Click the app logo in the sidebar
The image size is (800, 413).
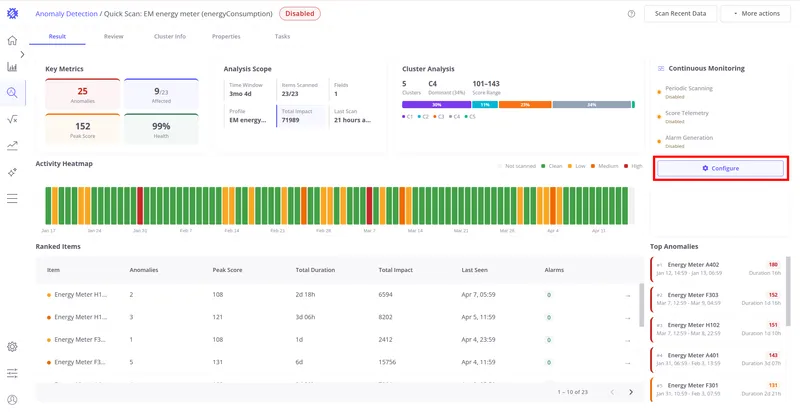[12, 14]
